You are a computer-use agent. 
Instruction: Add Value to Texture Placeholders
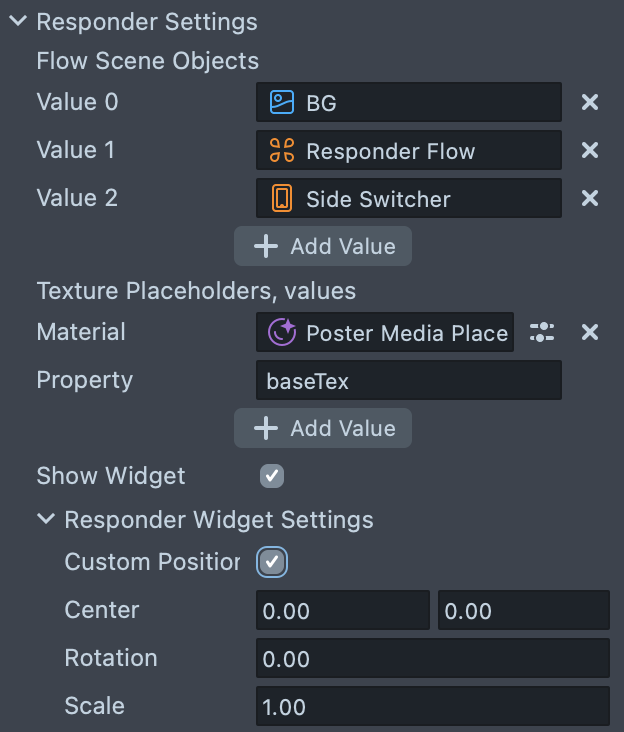[323, 428]
